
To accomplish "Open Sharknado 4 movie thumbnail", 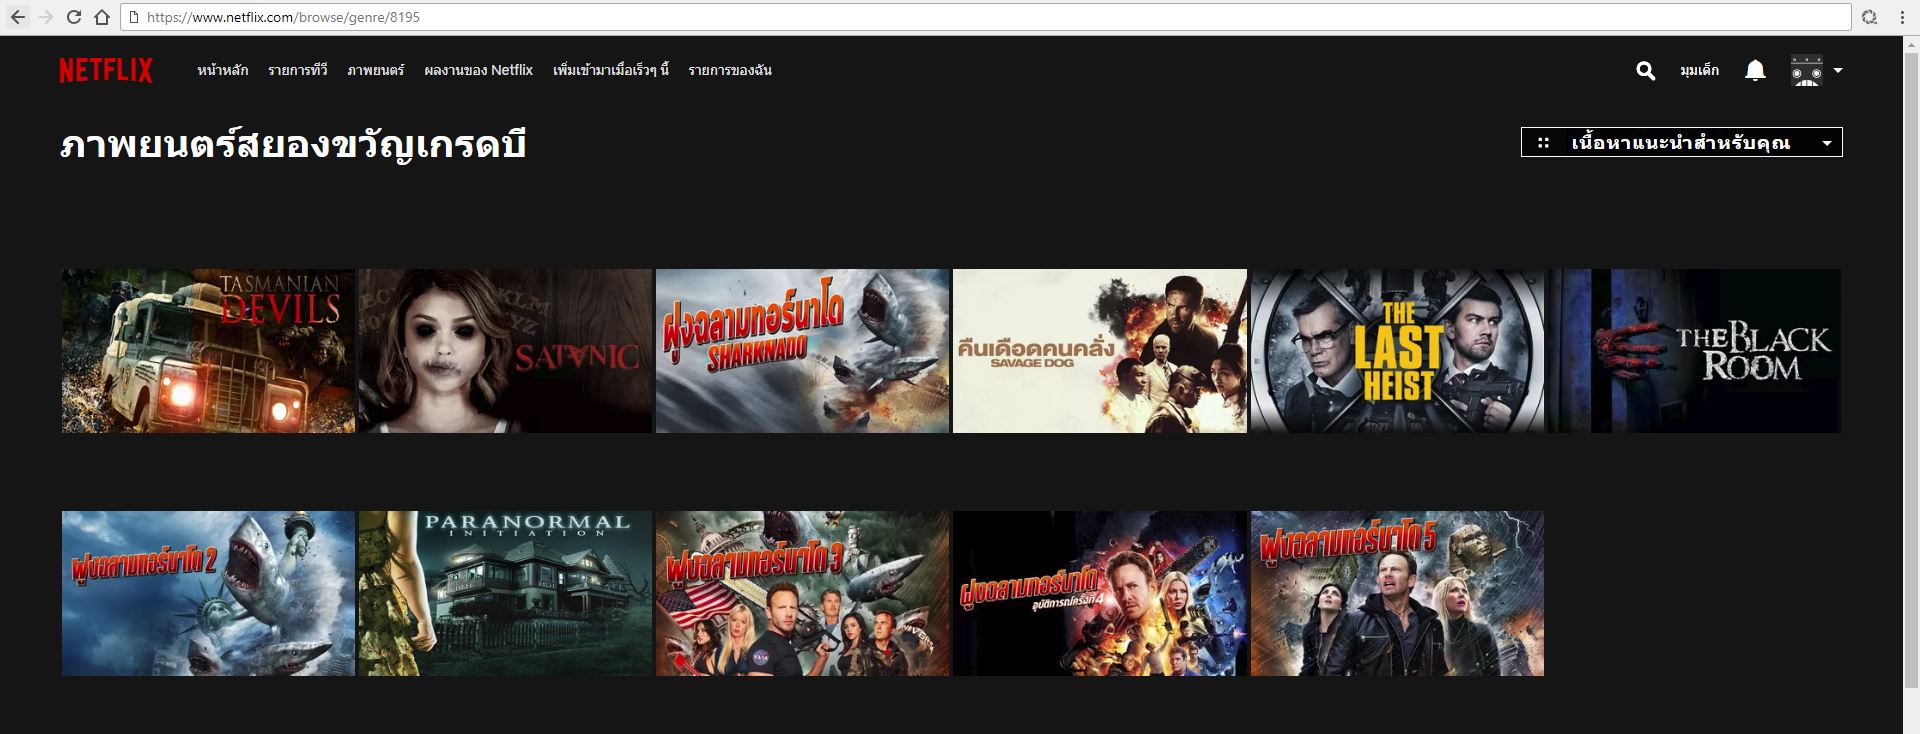I will tap(1100, 594).
